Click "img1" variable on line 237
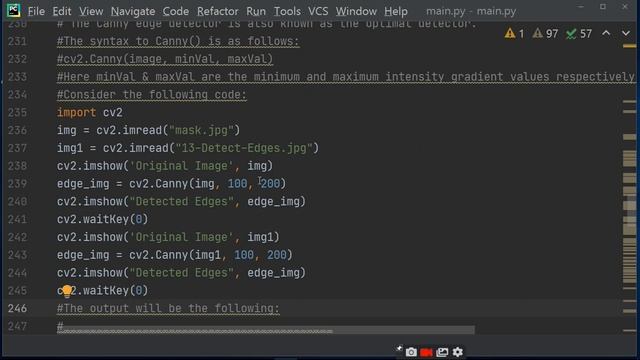 (x=70, y=148)
